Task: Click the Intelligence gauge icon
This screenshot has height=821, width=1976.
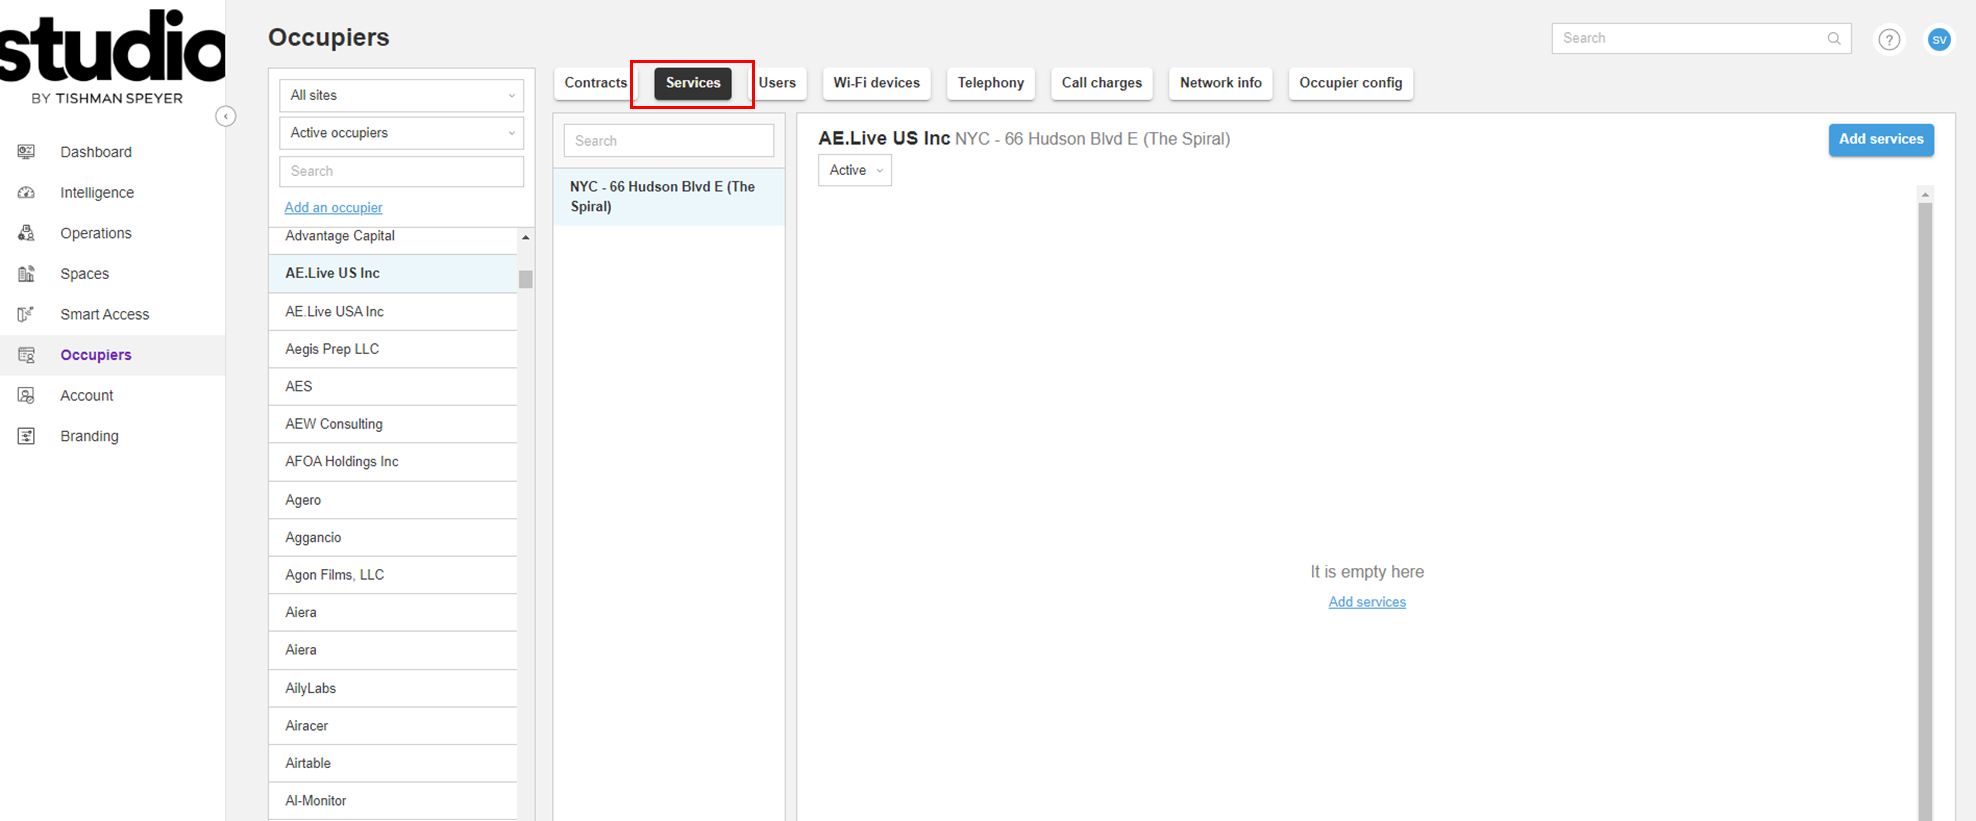Action: (x=27, y=192)
